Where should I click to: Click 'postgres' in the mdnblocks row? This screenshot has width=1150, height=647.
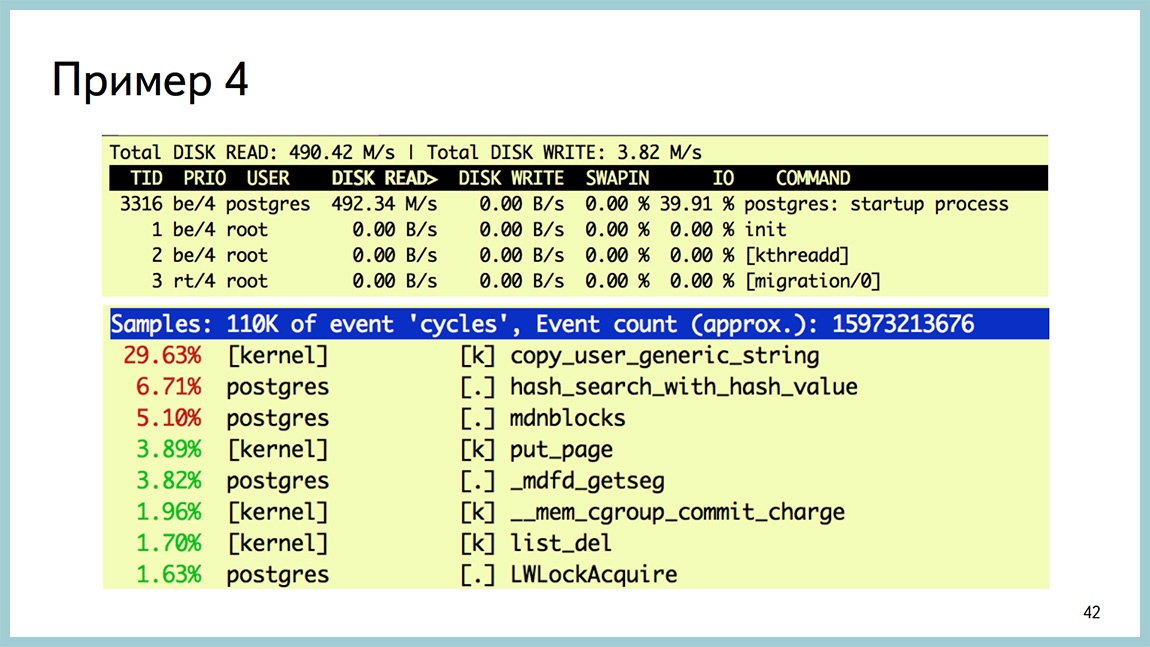click(277, 419)
